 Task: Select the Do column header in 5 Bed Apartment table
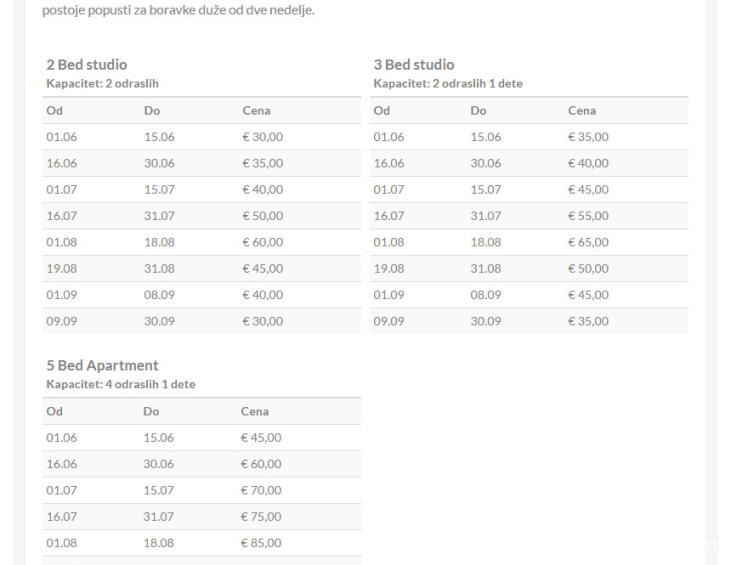point(151,411)
